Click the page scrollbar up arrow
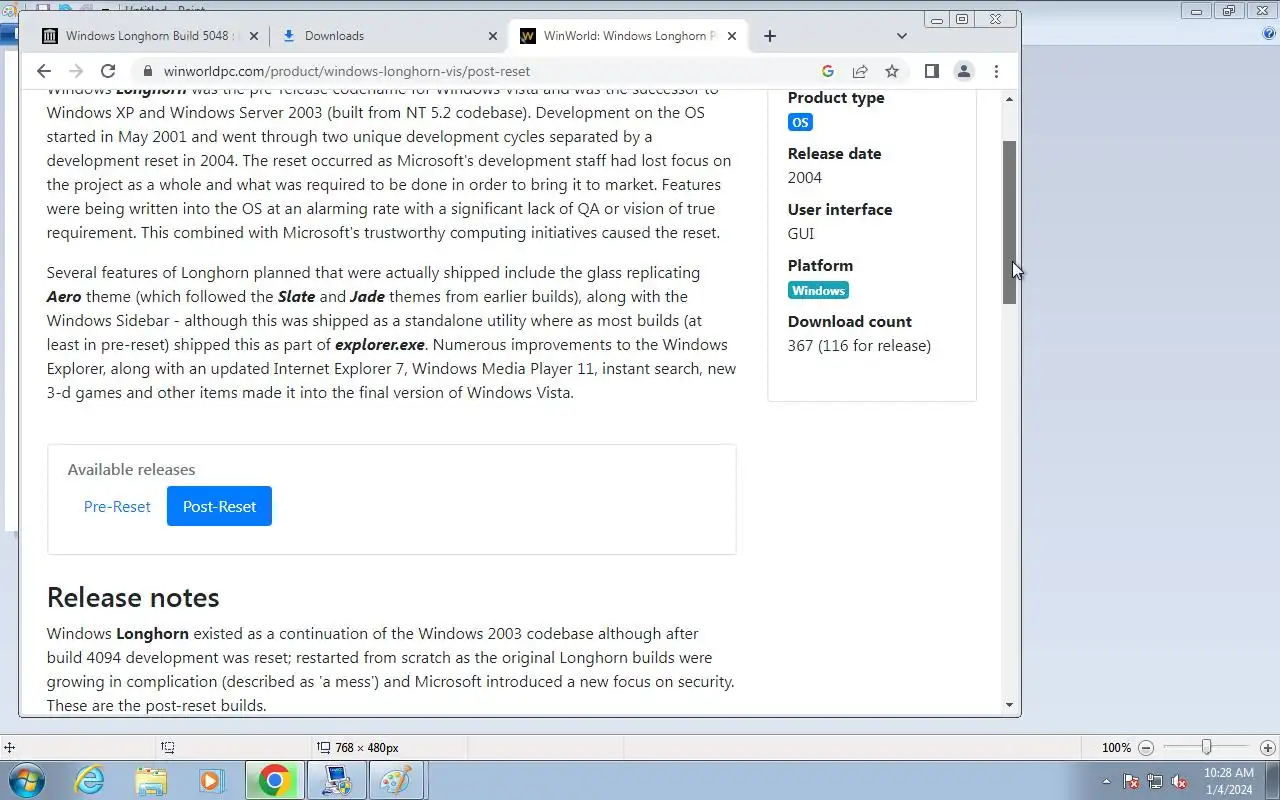 click(x=1009, y=99)
